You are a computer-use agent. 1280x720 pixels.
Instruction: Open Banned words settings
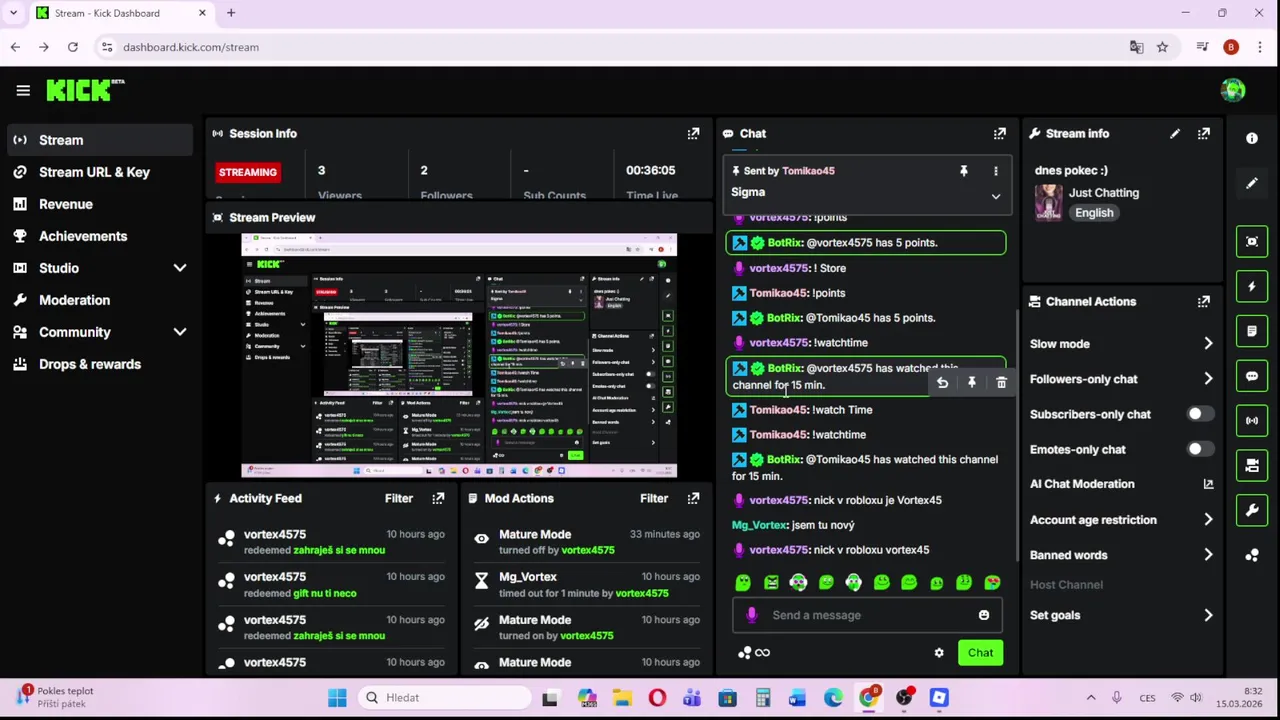click(x=1122, y=555)
